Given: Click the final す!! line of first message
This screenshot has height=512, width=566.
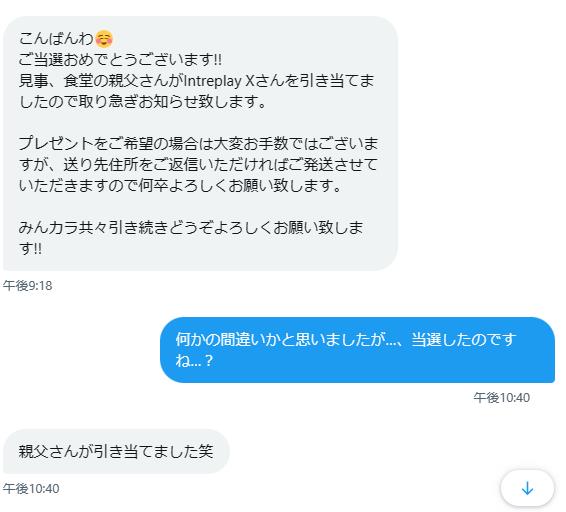Looking at the screenshot, I should click(30, 248).
